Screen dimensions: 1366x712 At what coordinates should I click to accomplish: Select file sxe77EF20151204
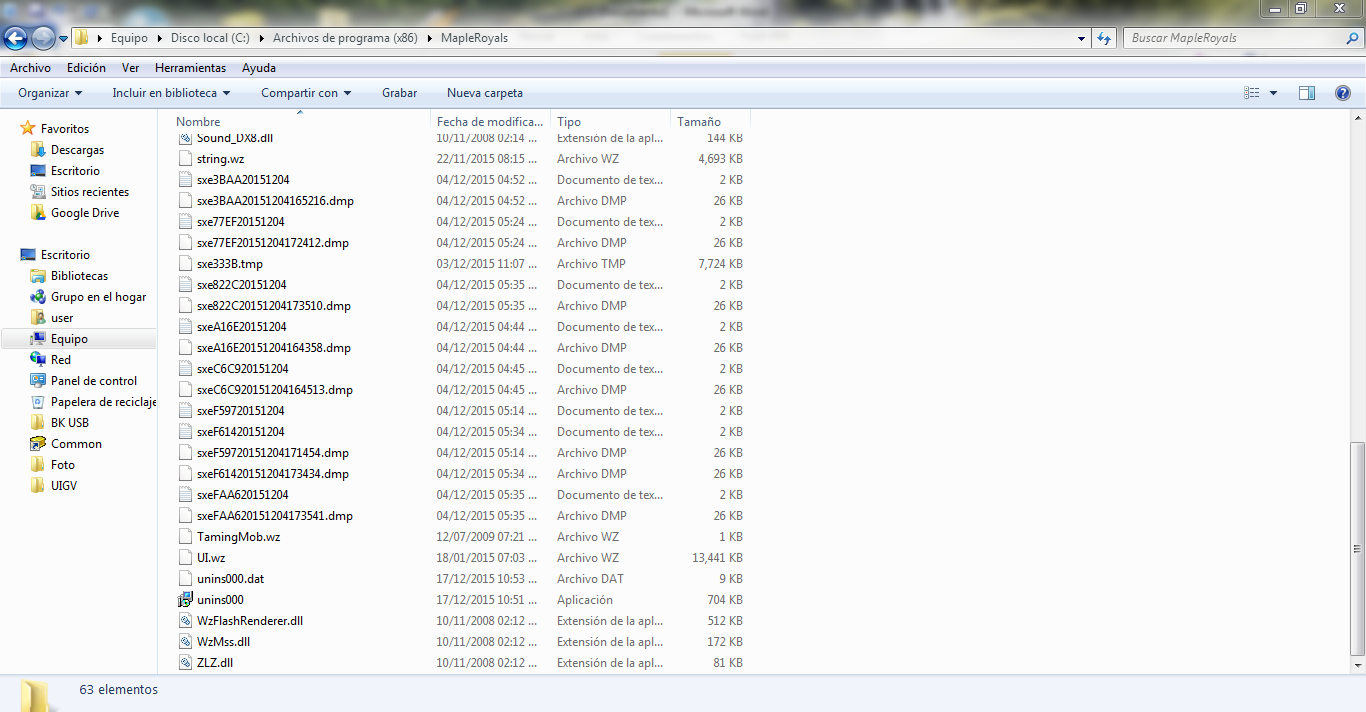pyautogui.click(x=240, y=222)
